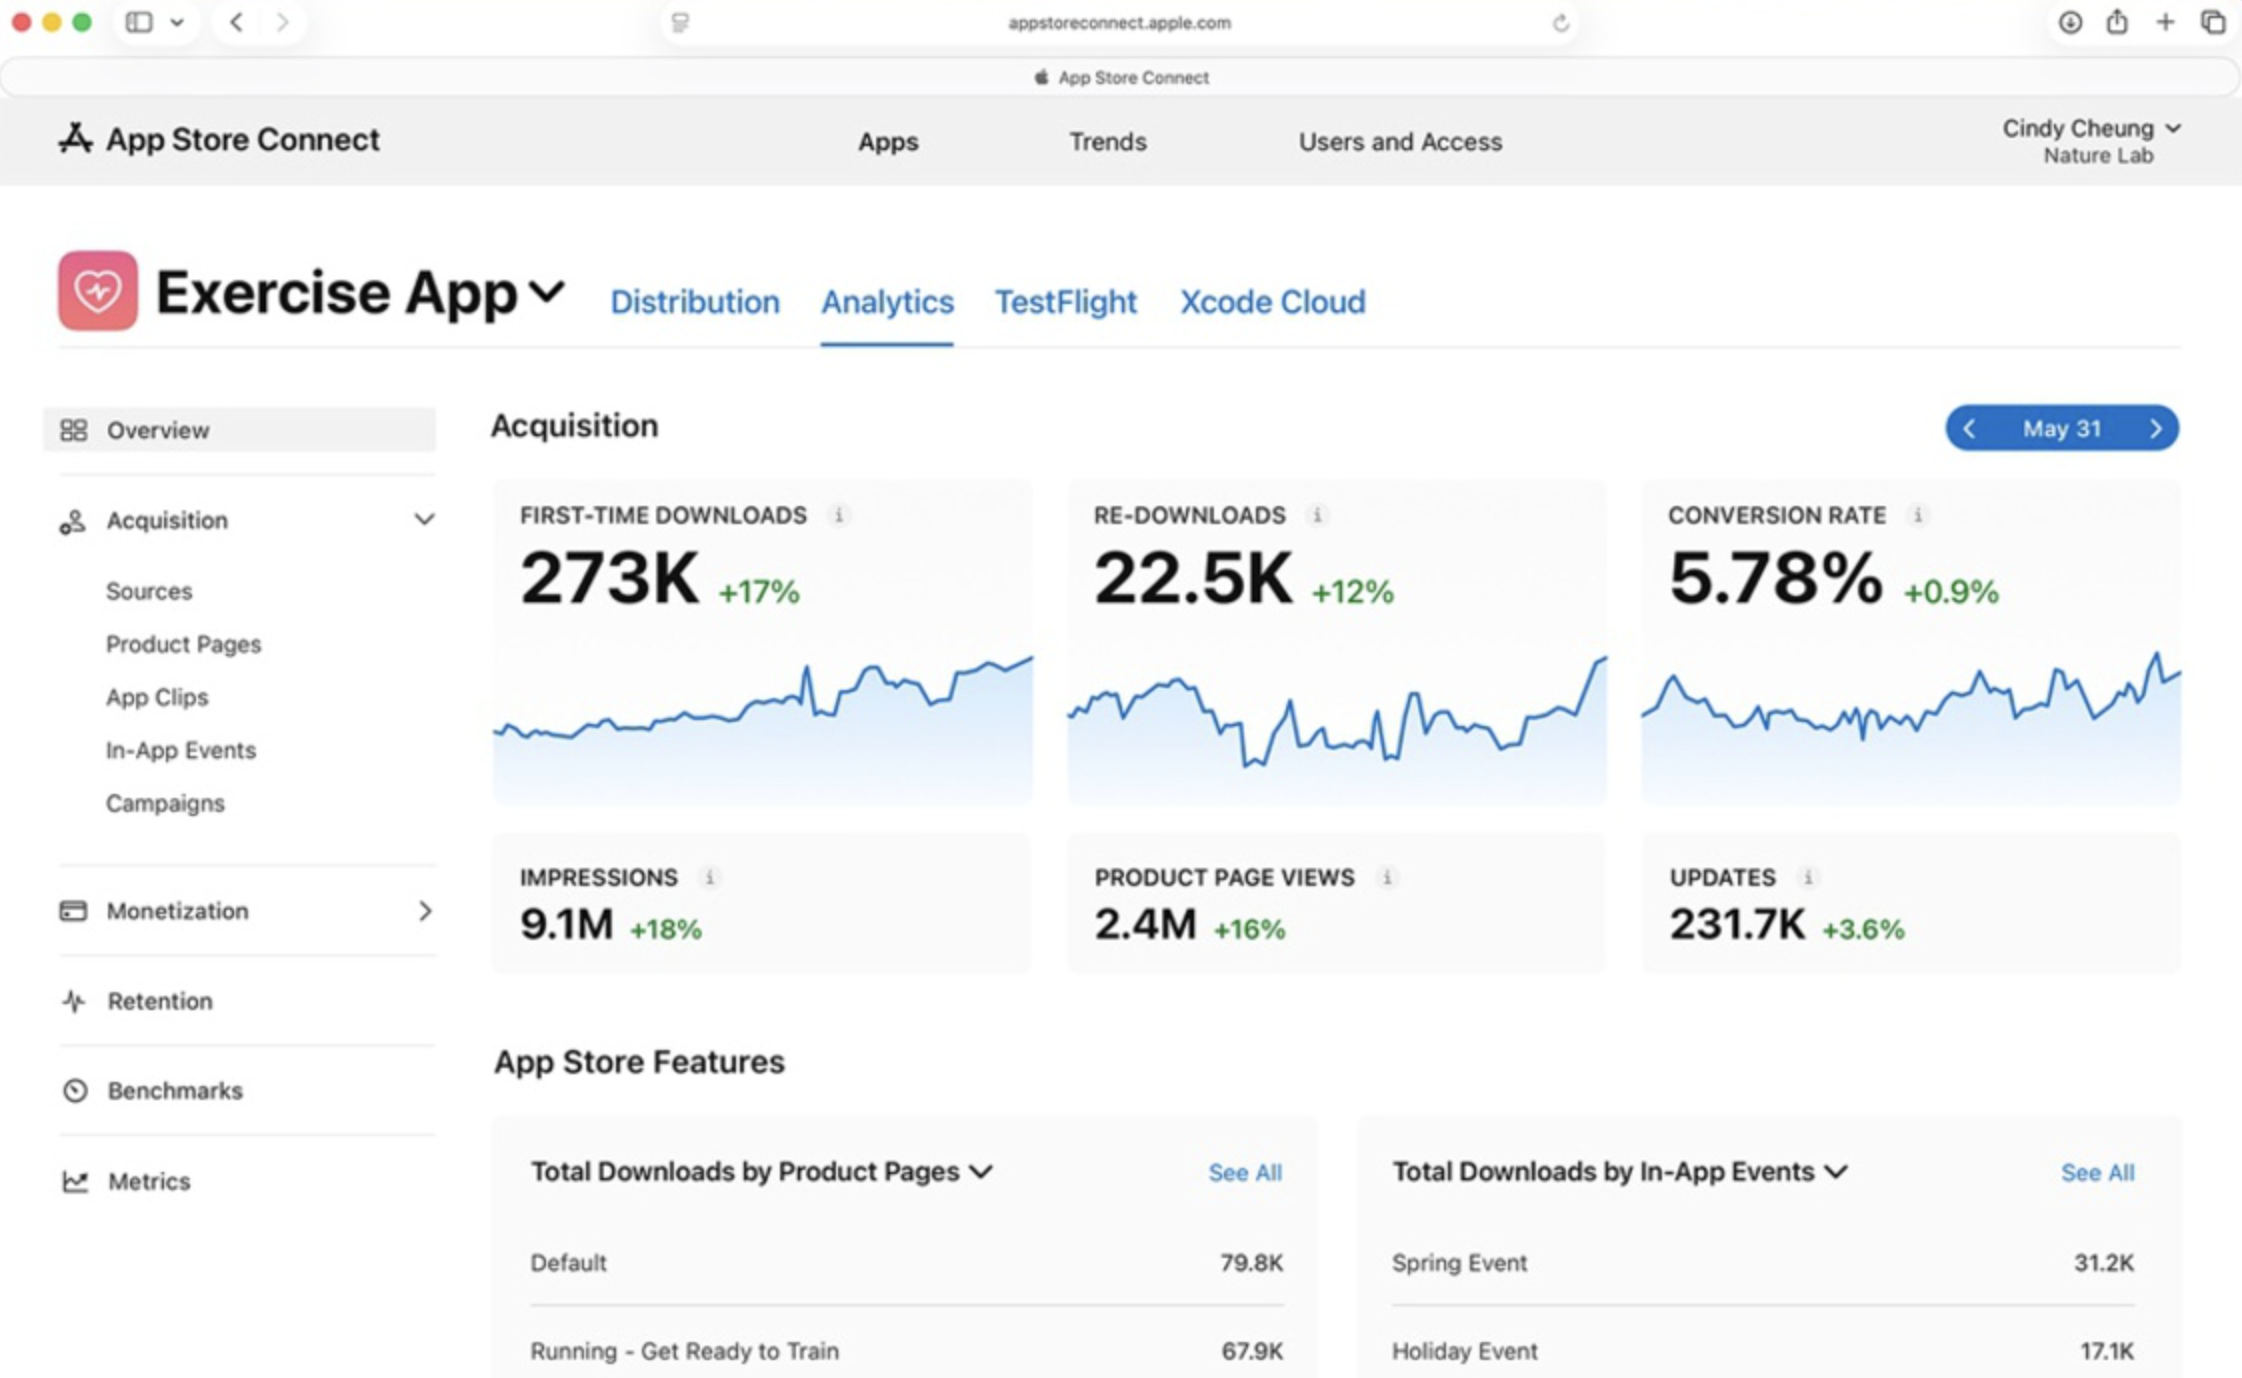This screenshot has width=2242, height=1378.
Task: Click the Re-Downloads trend chart
Action: coord(1336,725)
